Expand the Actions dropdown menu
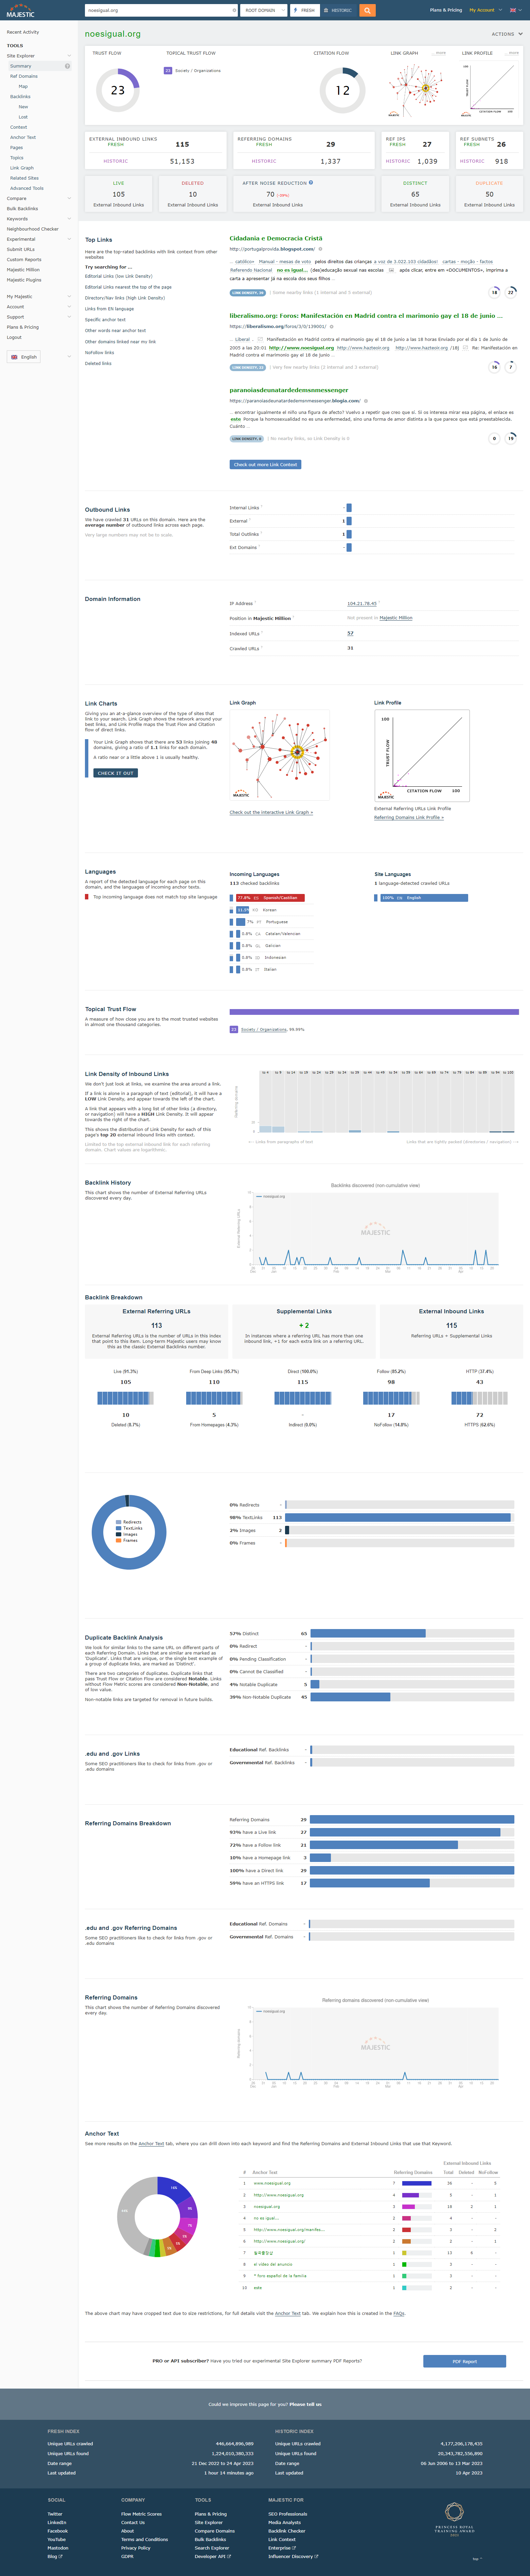The image size is (530, 2576). pyautogui.click(x=506, y=34)
